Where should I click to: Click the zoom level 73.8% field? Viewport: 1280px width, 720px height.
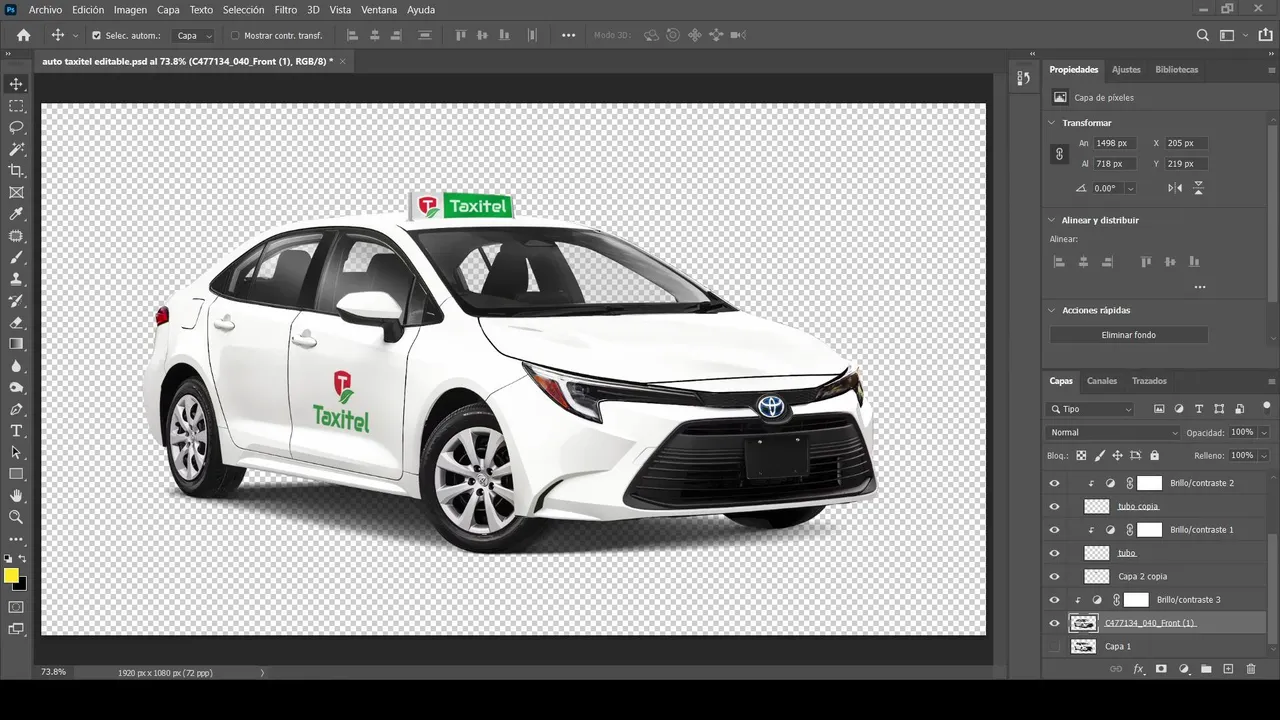53,672
